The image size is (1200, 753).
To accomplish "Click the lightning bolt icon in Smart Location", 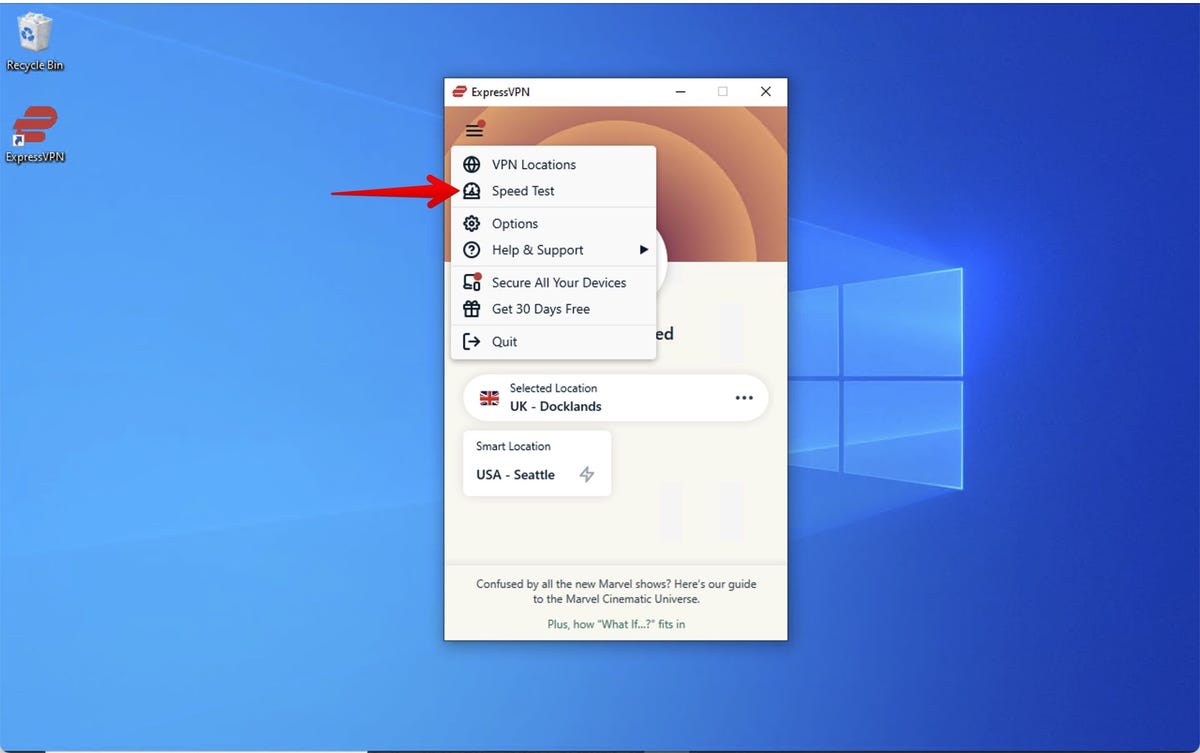I will click(587, 475).
